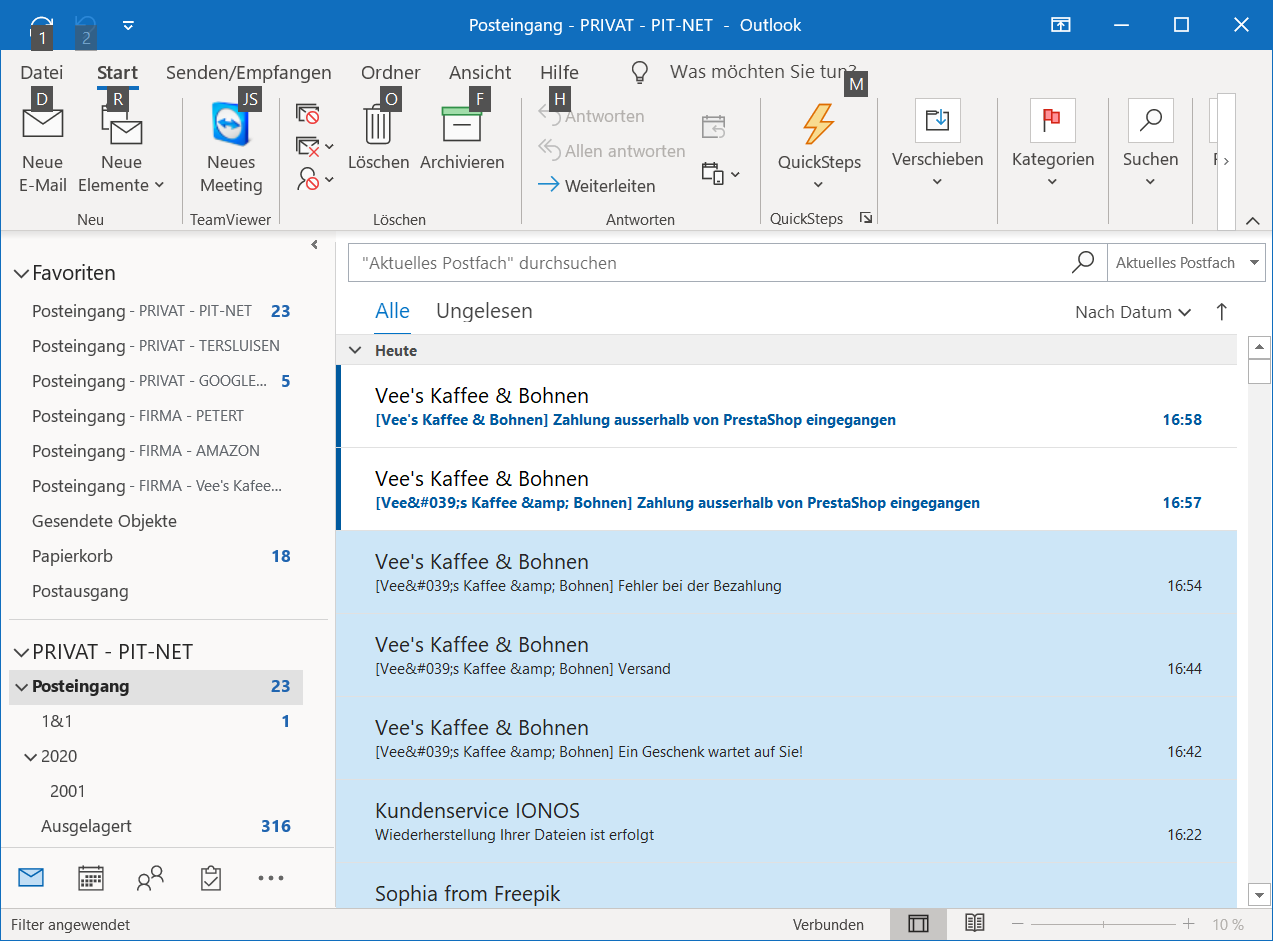Collapse the 2020 folder
1273x941 pixels.
coord(31,757)
